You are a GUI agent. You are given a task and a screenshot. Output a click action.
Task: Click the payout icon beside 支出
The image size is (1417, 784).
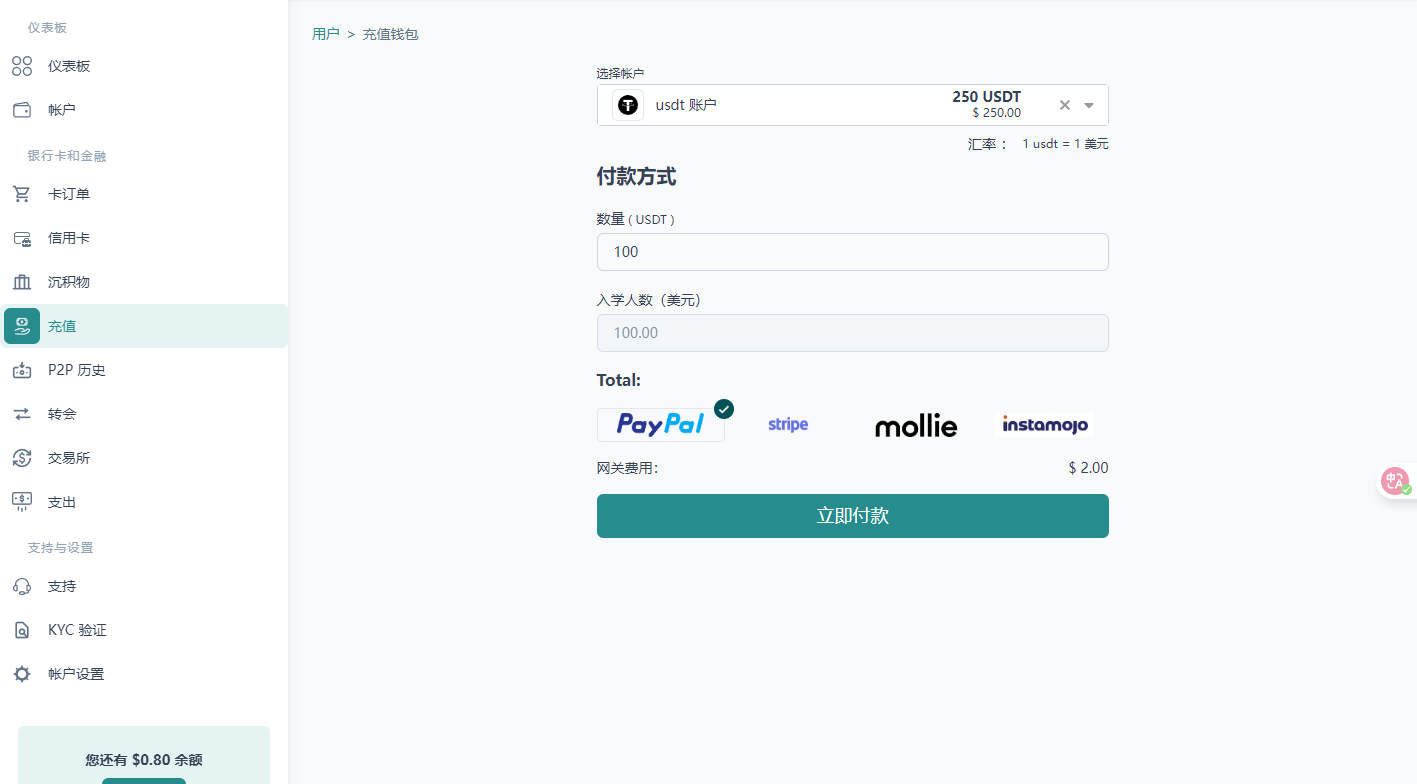pos(22,502)
